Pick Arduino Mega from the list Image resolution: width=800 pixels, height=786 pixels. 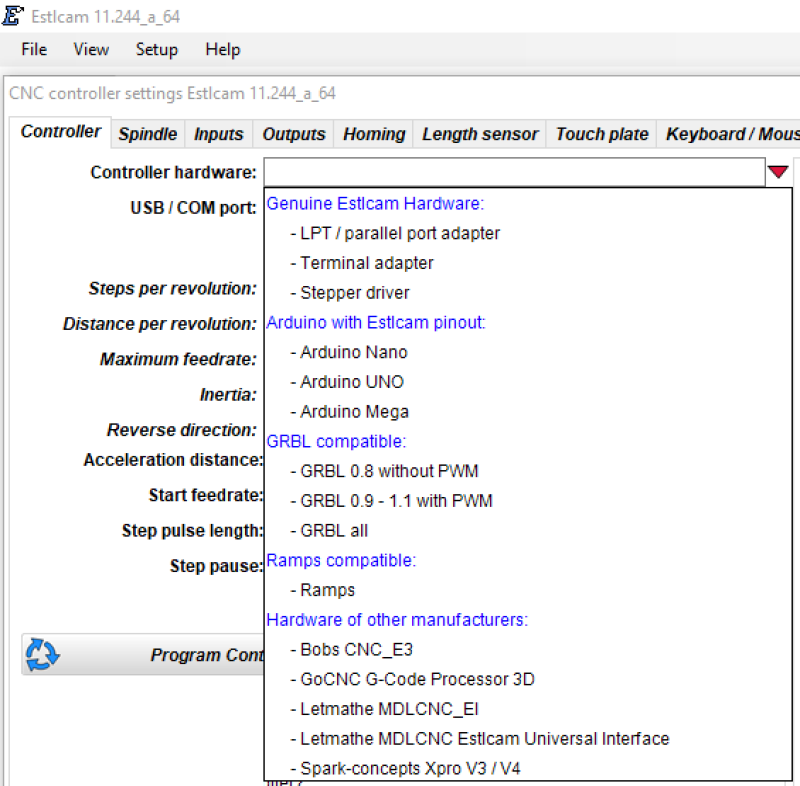tap(528, 412)
